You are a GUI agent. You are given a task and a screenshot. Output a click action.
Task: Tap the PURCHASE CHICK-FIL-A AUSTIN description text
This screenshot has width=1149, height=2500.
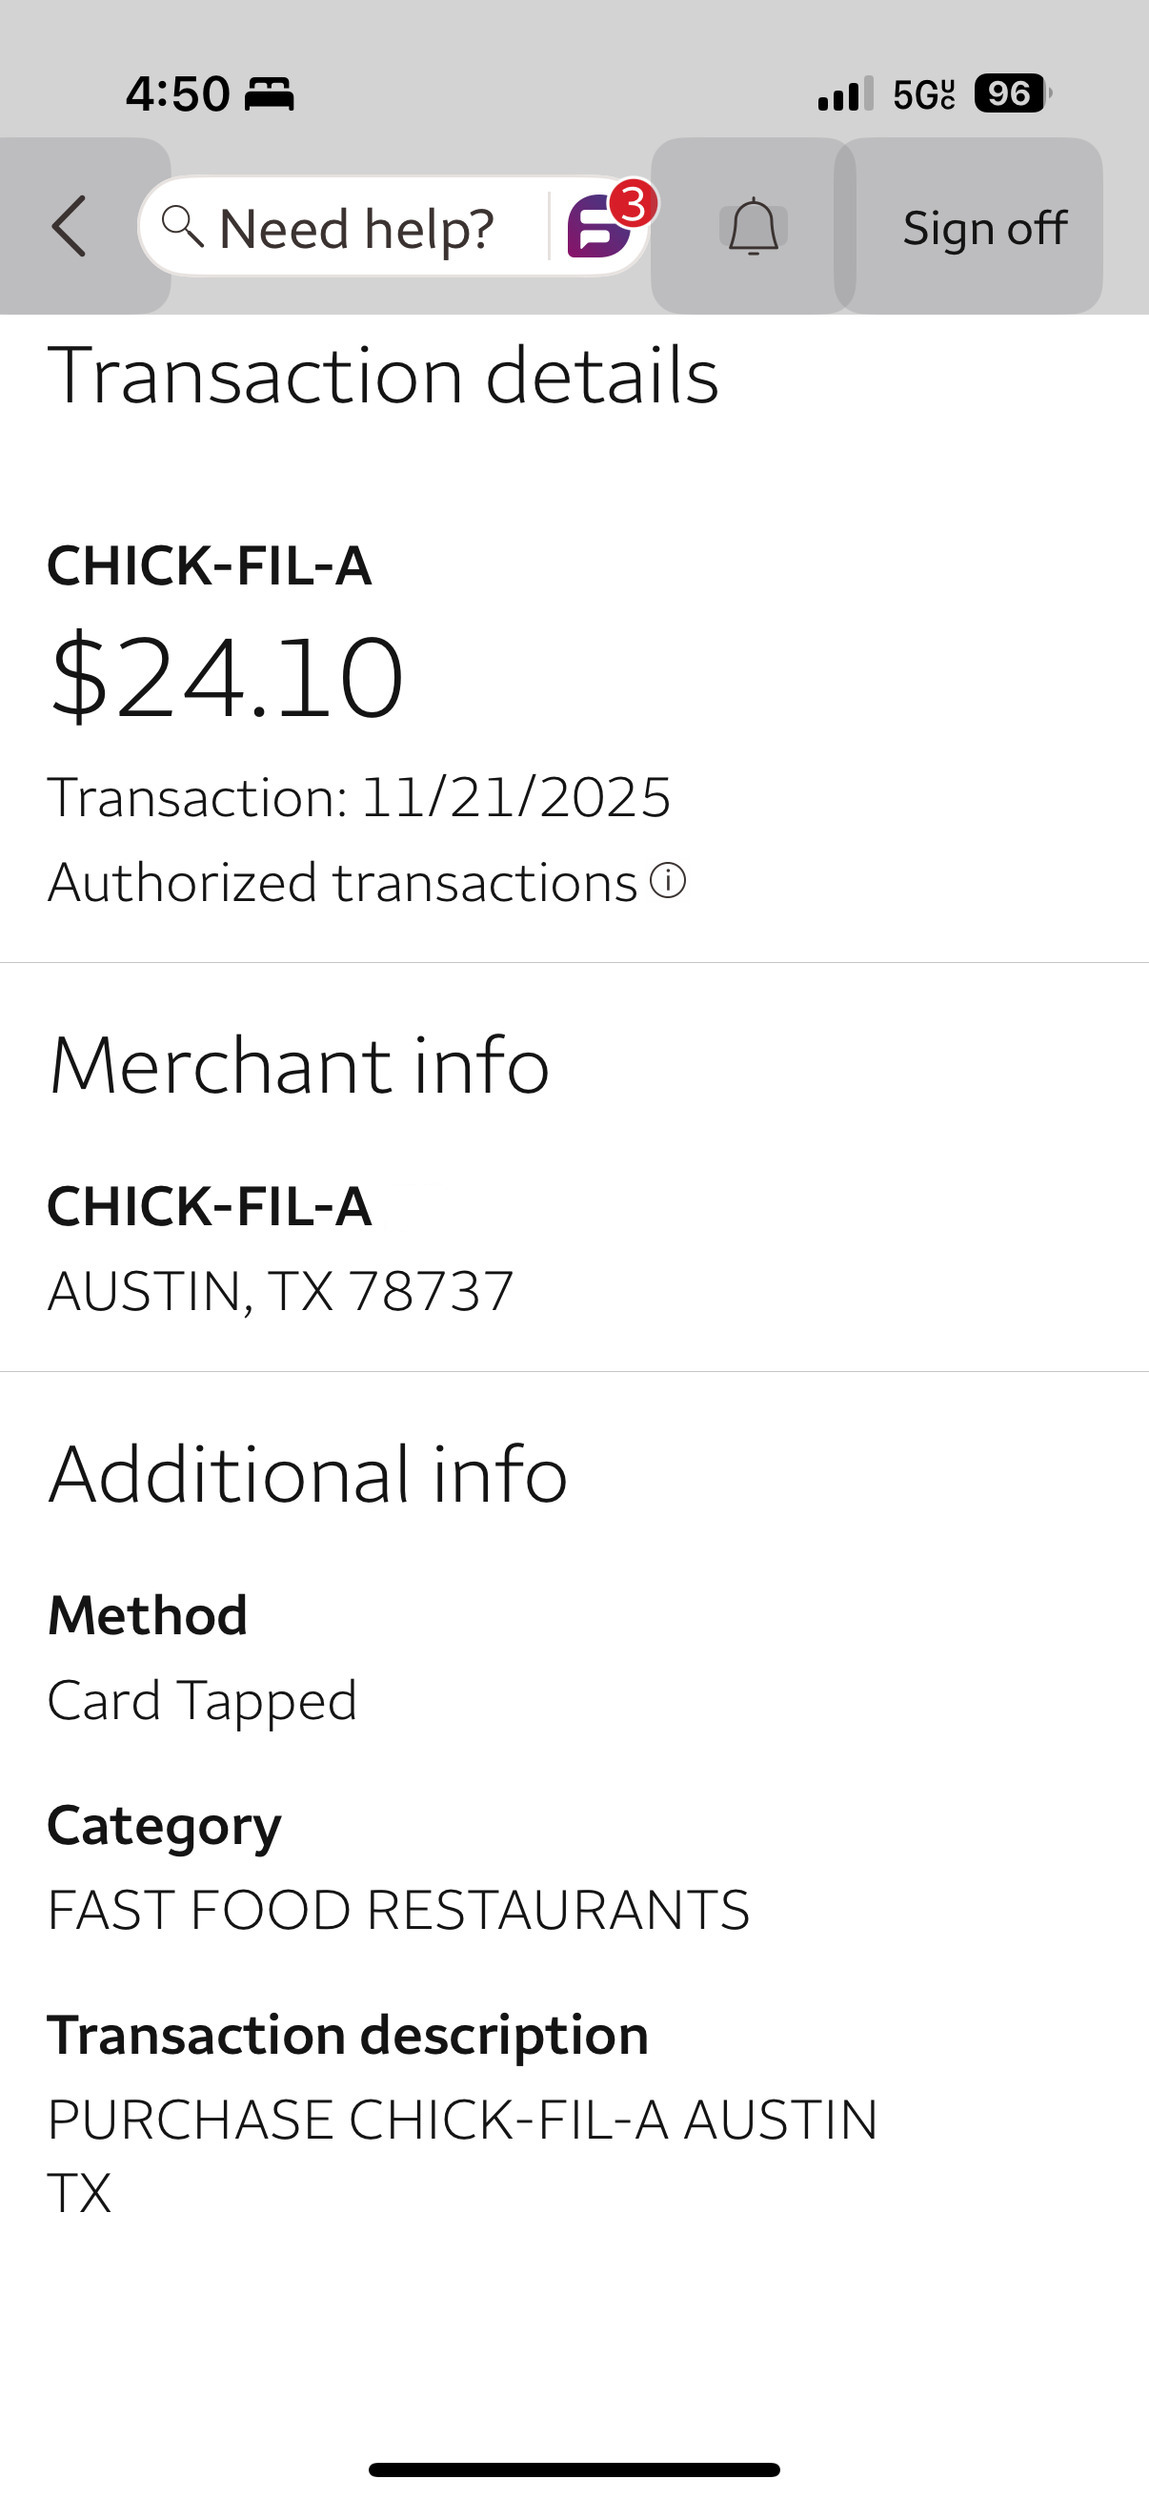(462, 2120)
